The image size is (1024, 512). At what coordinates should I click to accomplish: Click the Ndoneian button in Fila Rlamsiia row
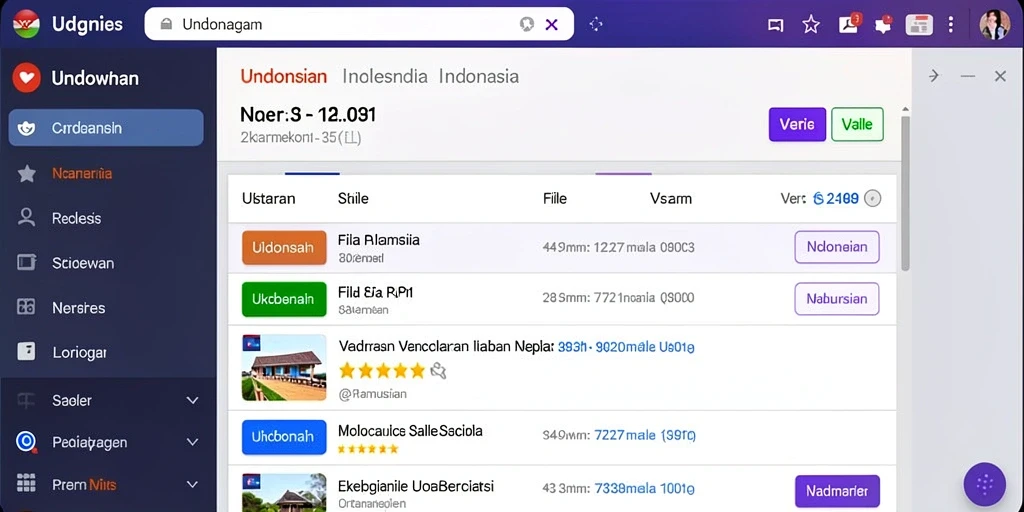(837, 247)
